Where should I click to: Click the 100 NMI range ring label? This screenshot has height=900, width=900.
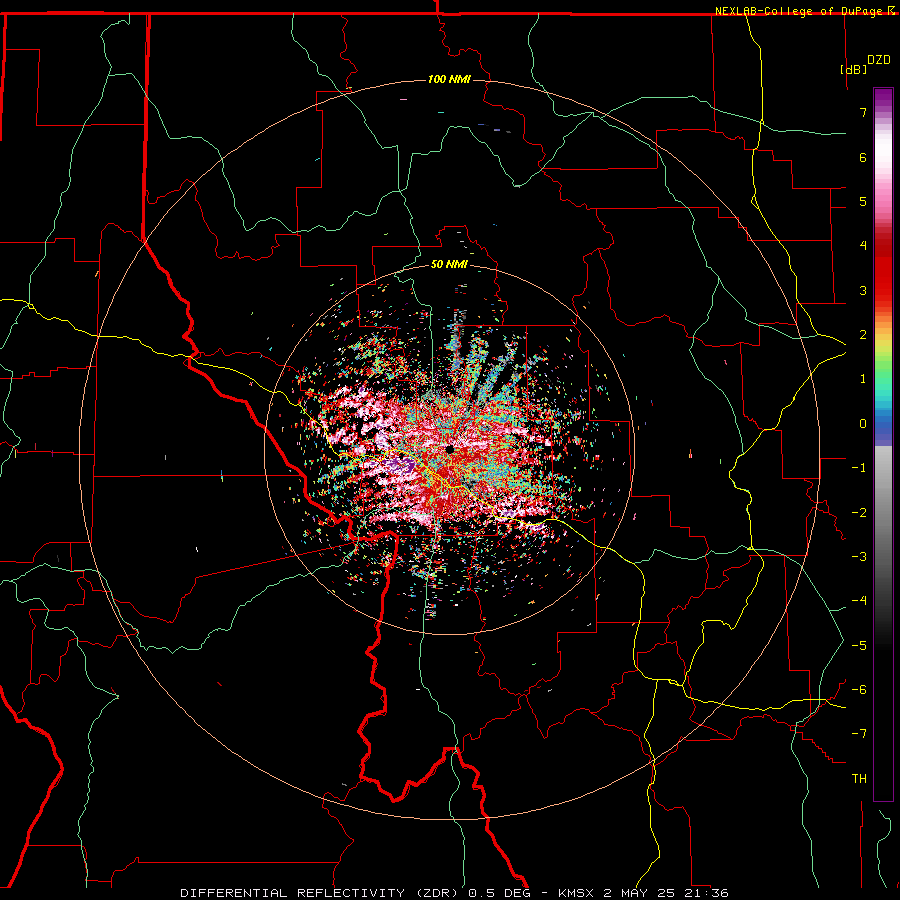pos(449,79)
